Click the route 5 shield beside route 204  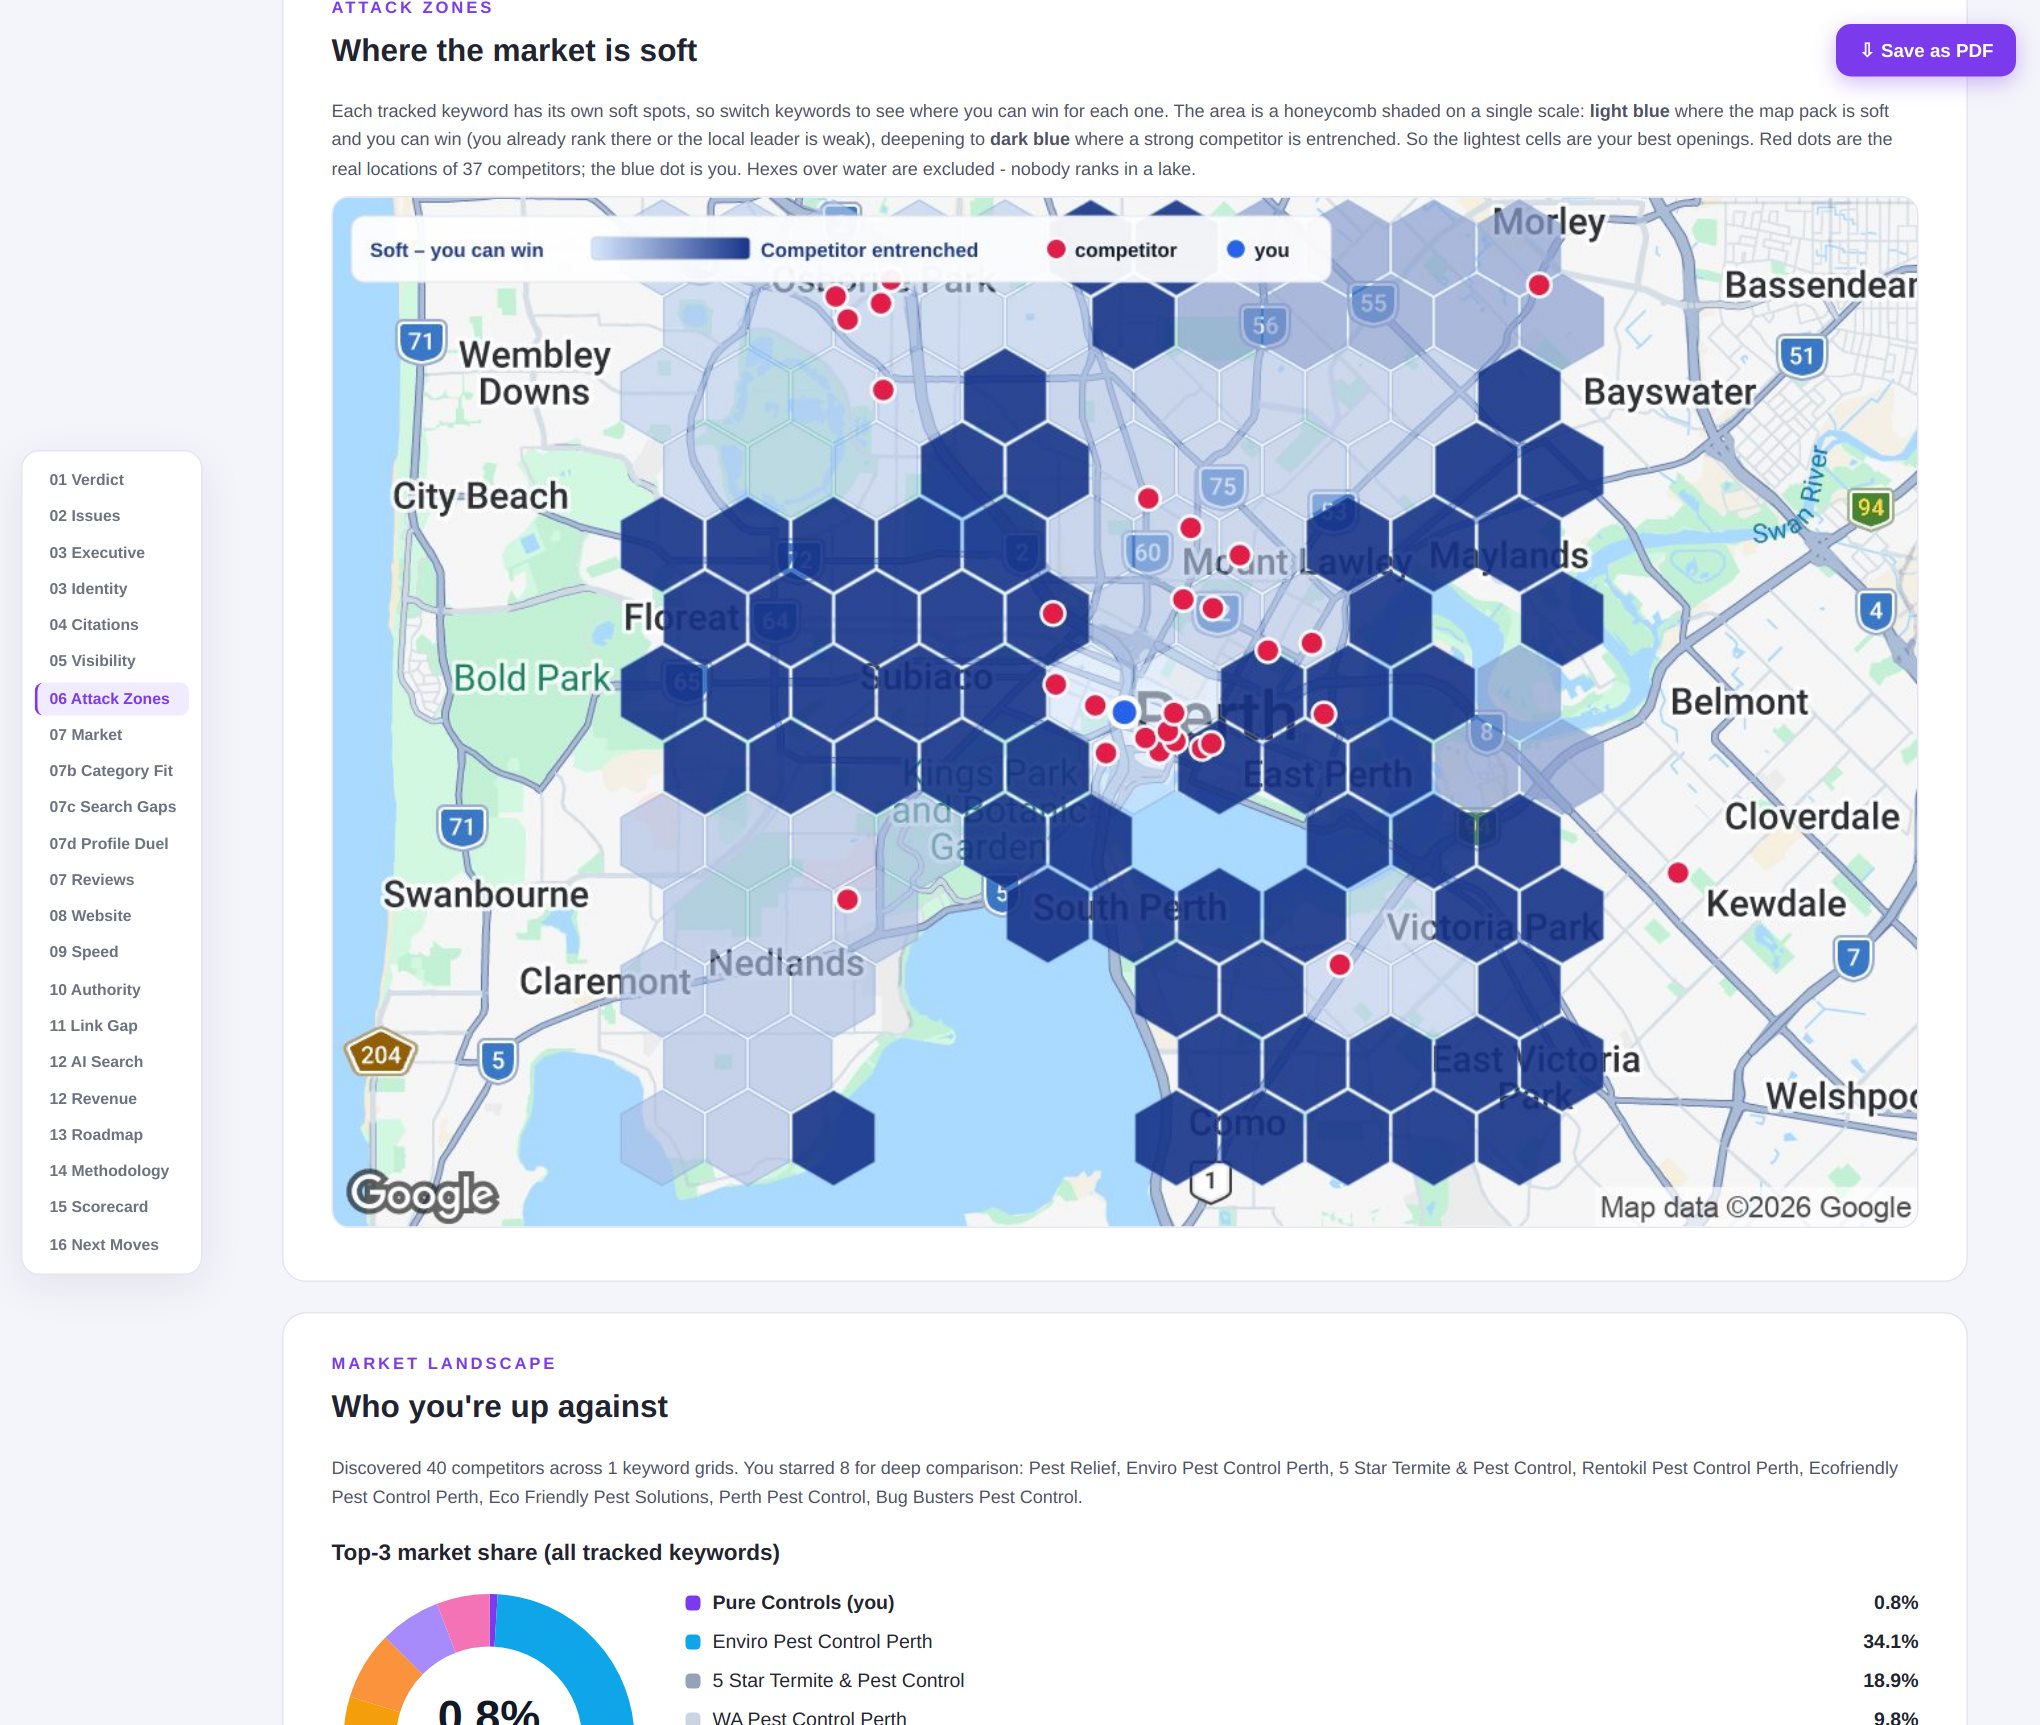coord(498,1060)
